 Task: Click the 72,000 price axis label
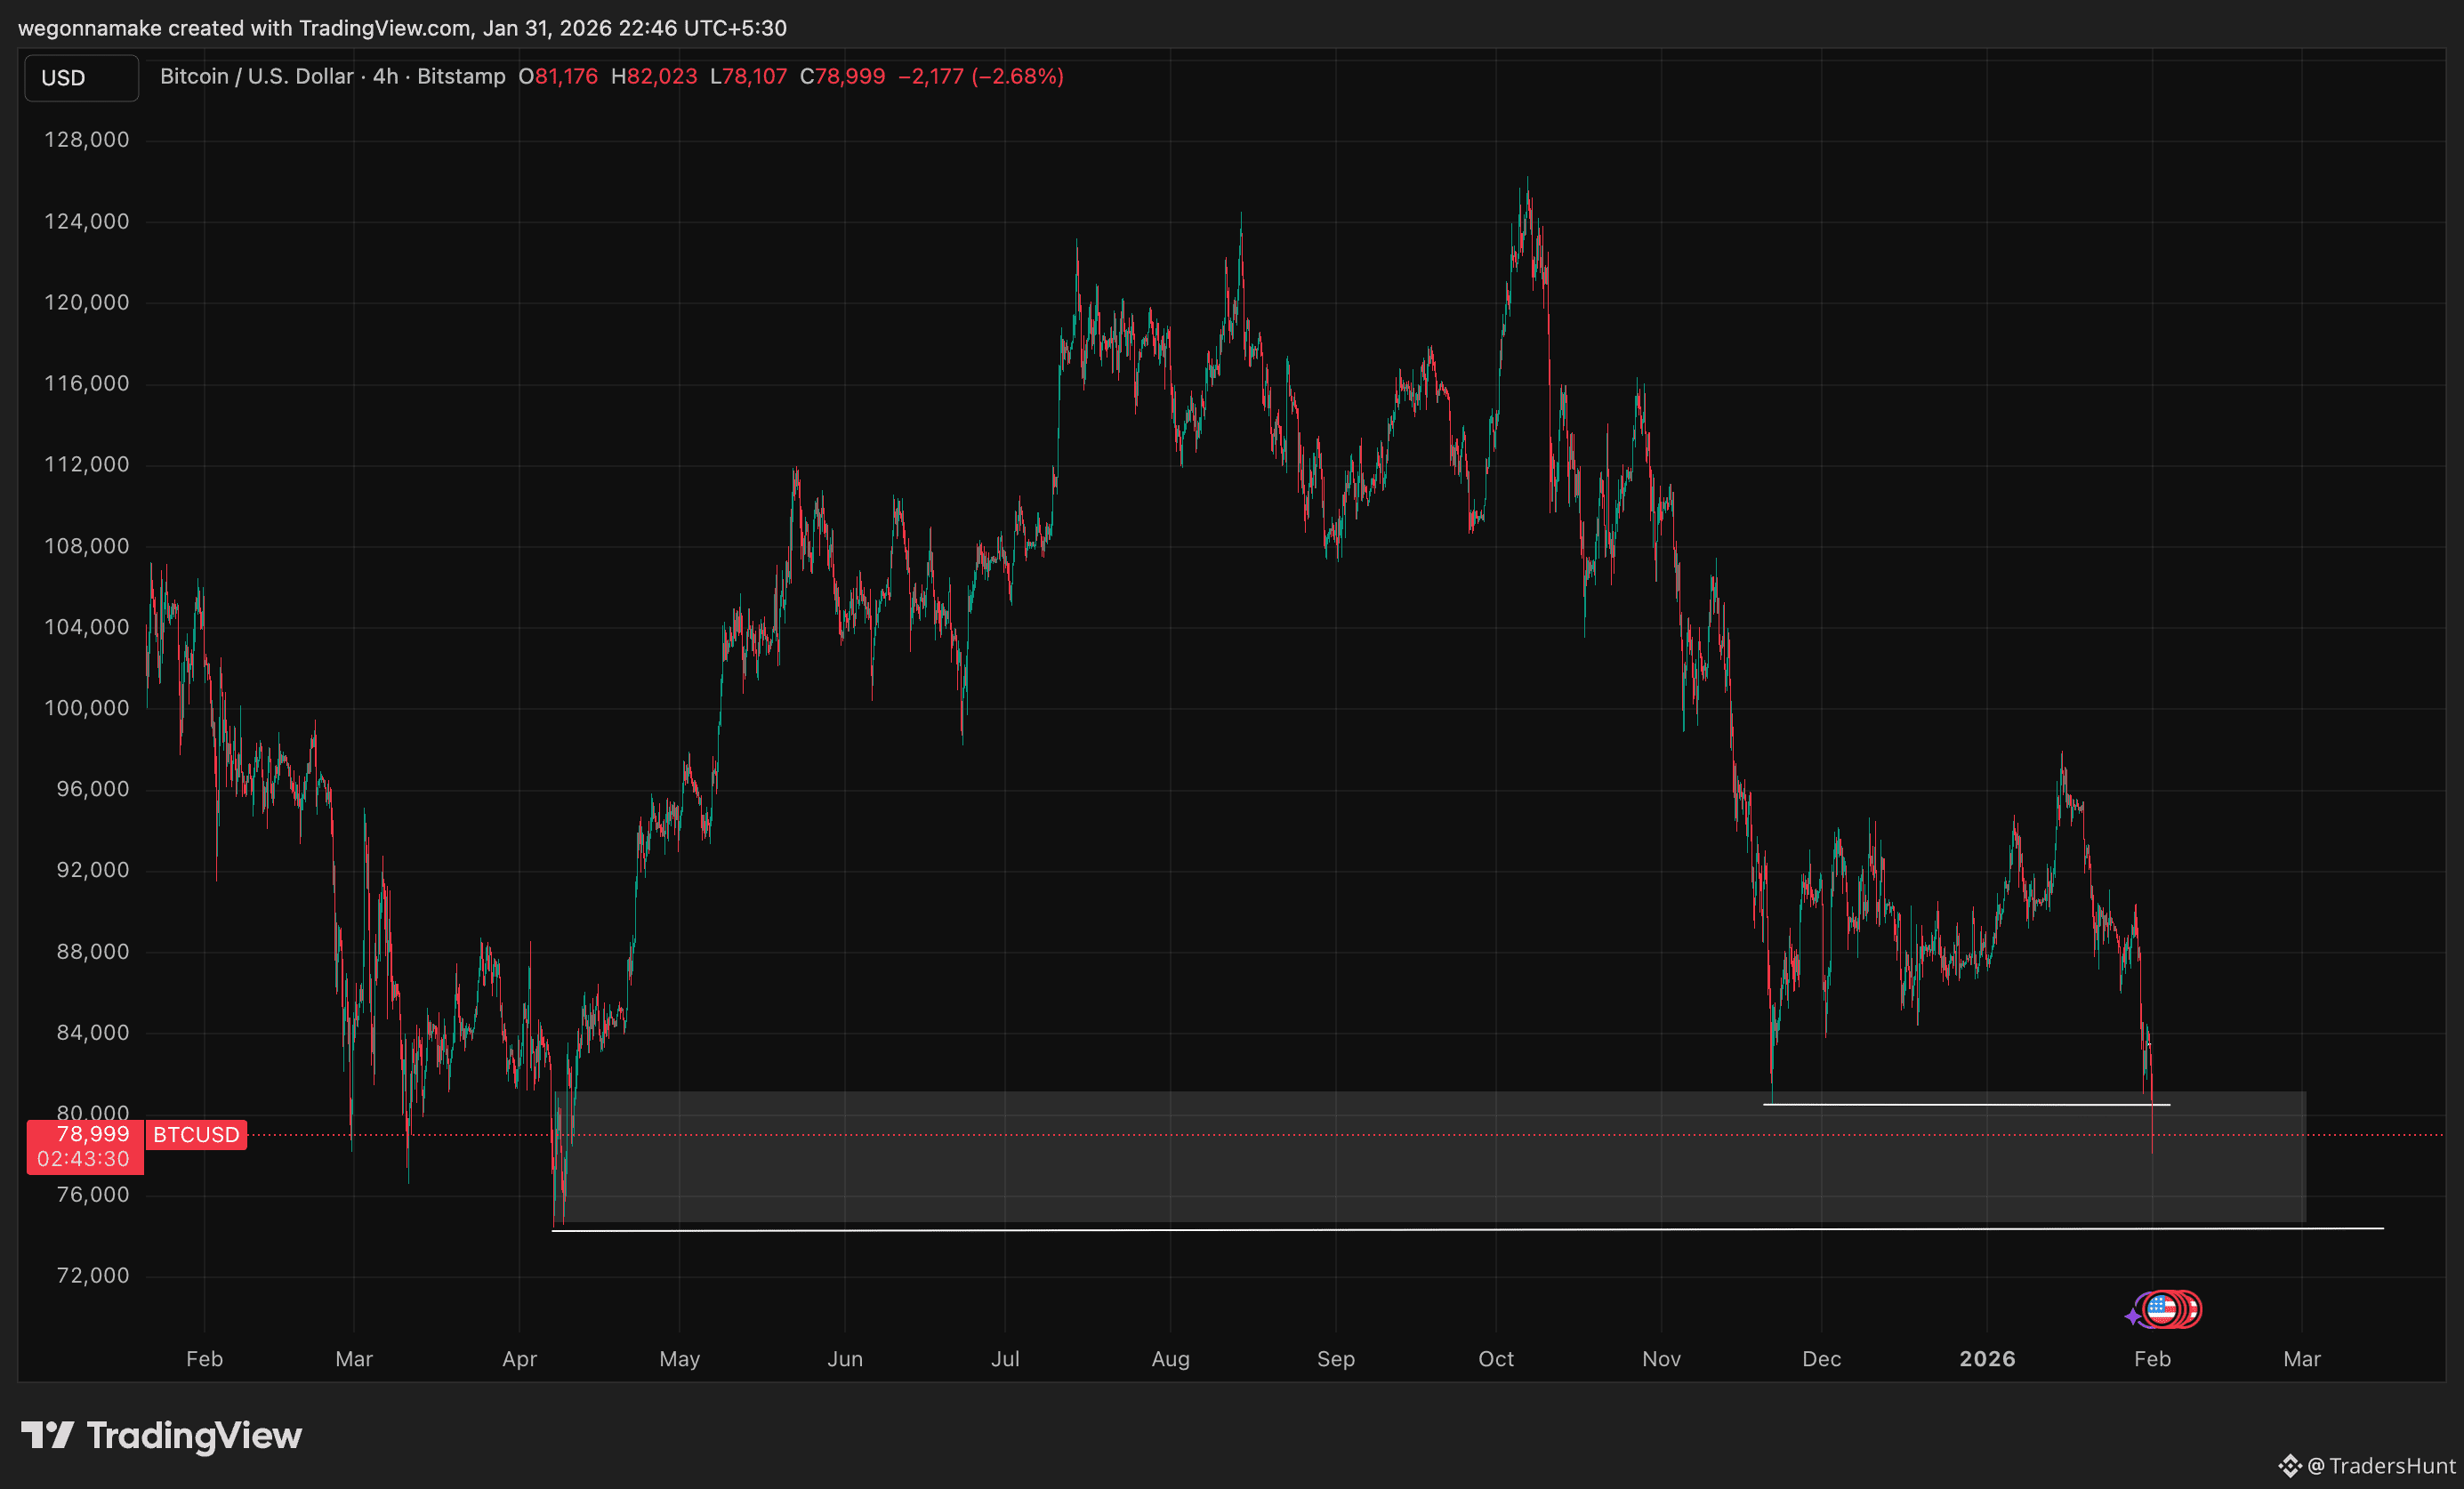pyautogui.click(x=93, y=1276)
